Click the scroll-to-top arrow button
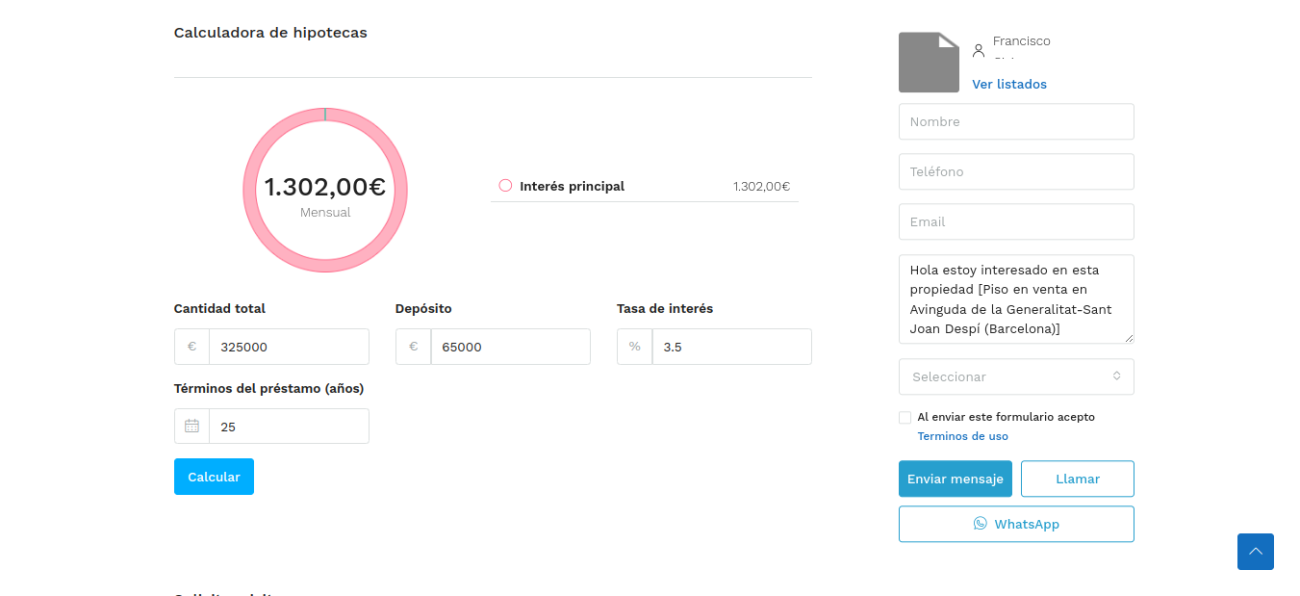Image resolution: width=1300 pixels, height=596 pixels. (1255, 551)
